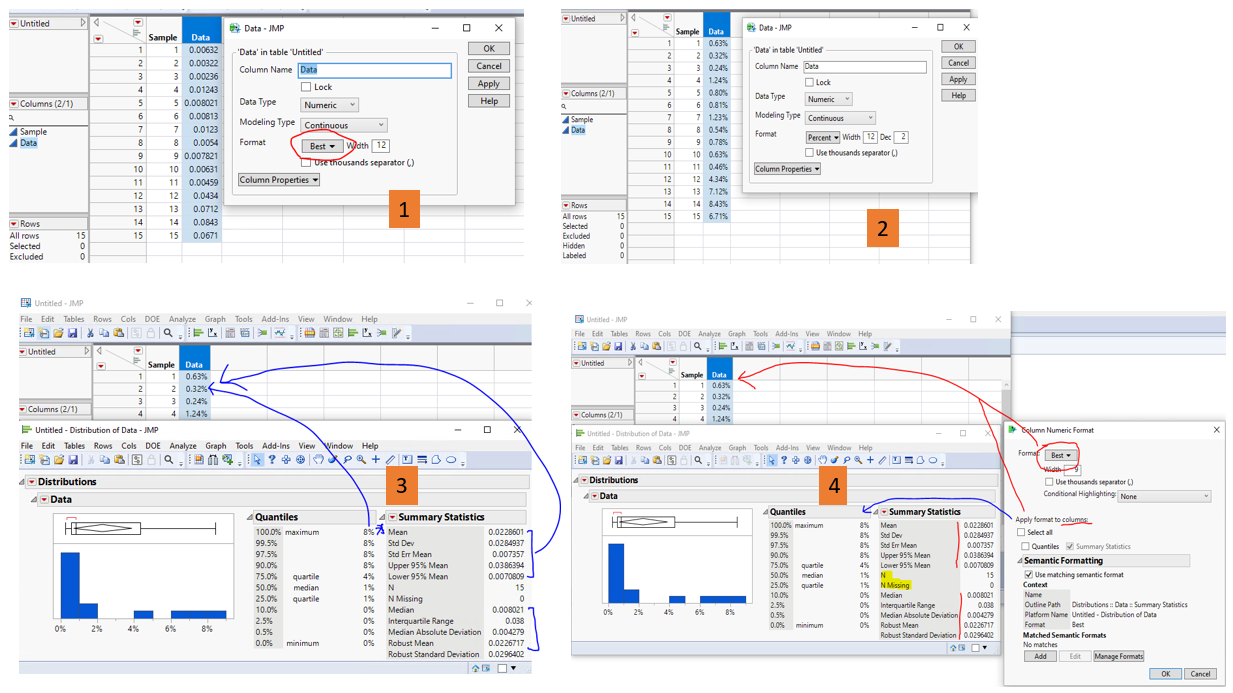Click the question mark Help tool icon
Viewport: 1233px width, 693px height.
(273, 459)
